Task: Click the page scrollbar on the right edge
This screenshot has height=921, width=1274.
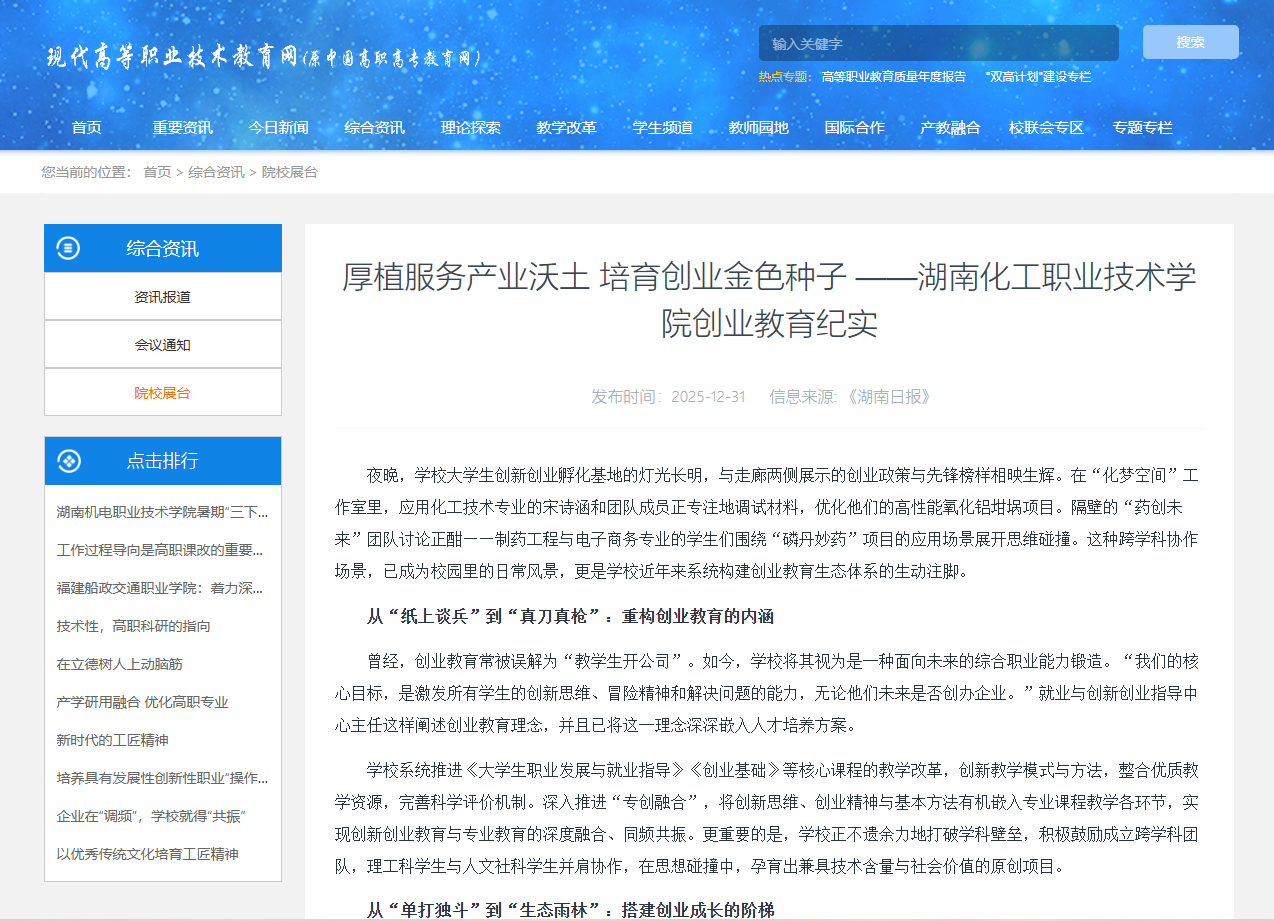Action: (x=1268, y=460)
